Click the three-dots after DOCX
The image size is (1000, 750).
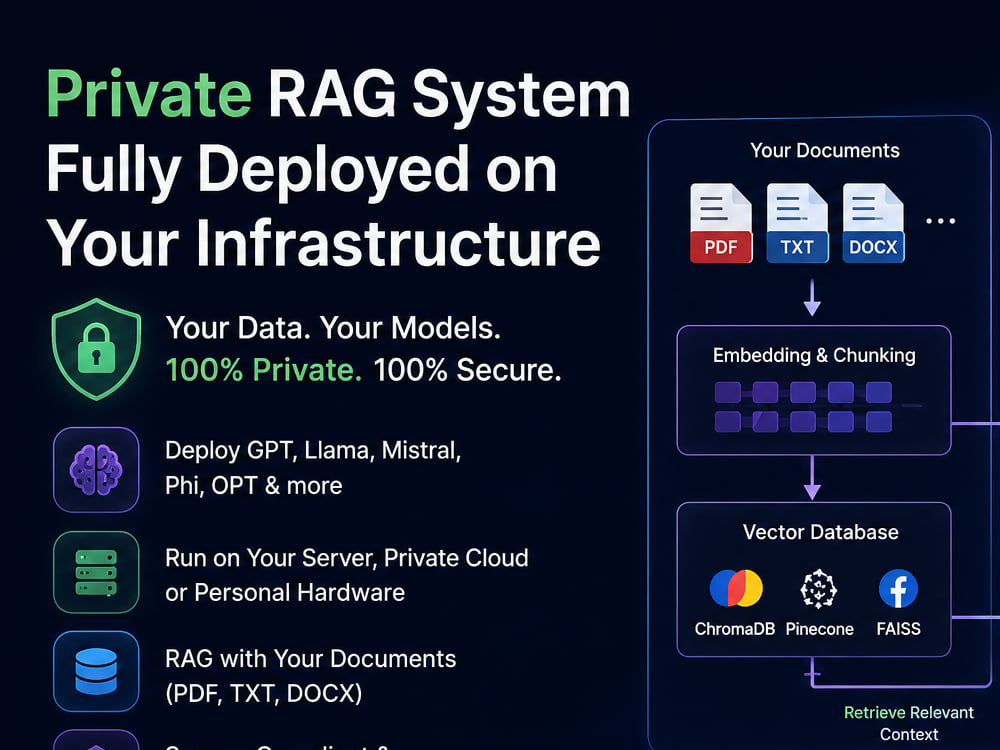point(941,221)
